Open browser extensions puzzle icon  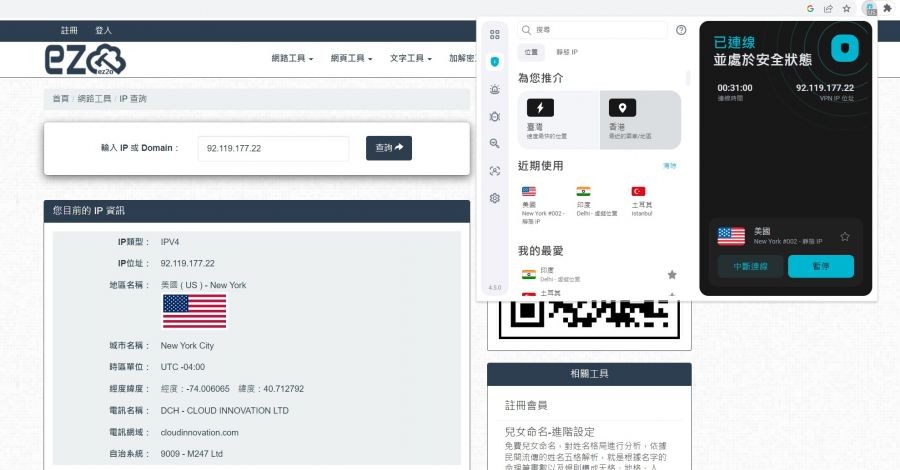(887, 9)
